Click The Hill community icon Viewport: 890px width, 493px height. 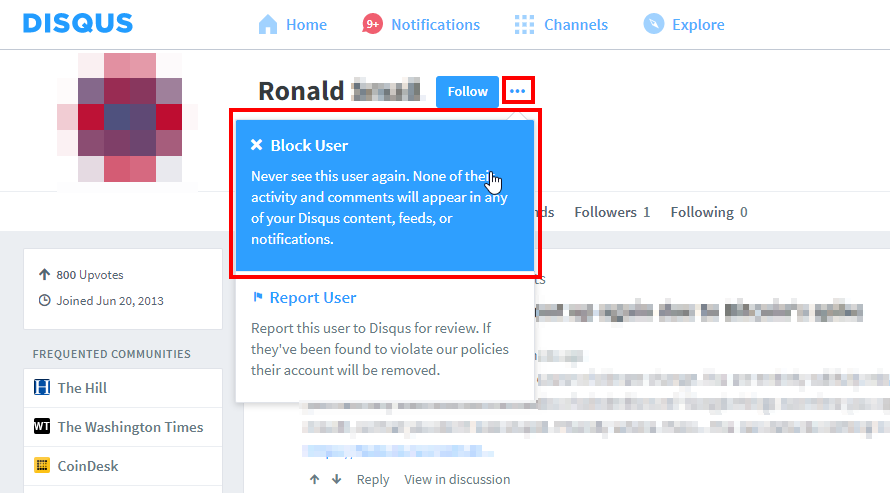pos(42,388)
